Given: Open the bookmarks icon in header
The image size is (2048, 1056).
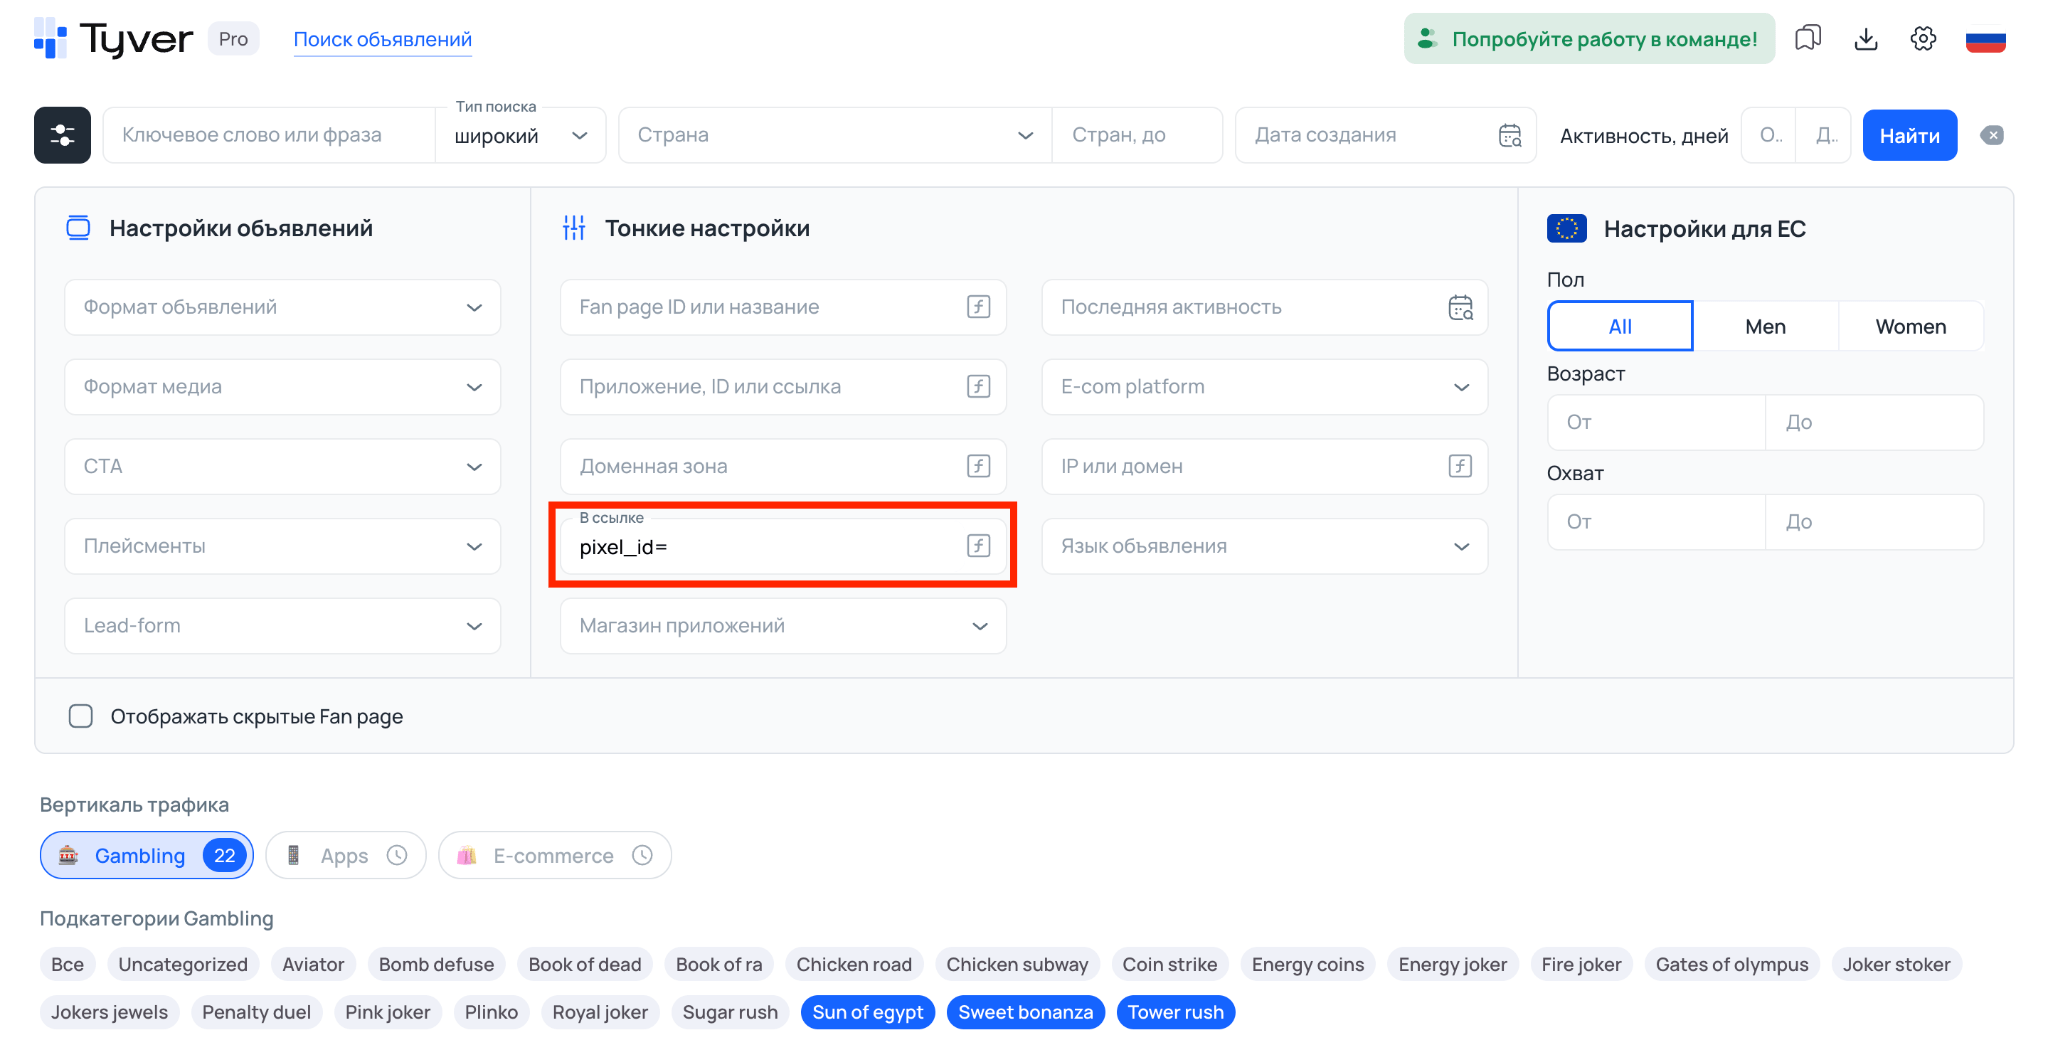Looking at the screenshot, I should tap(1808, 39).
